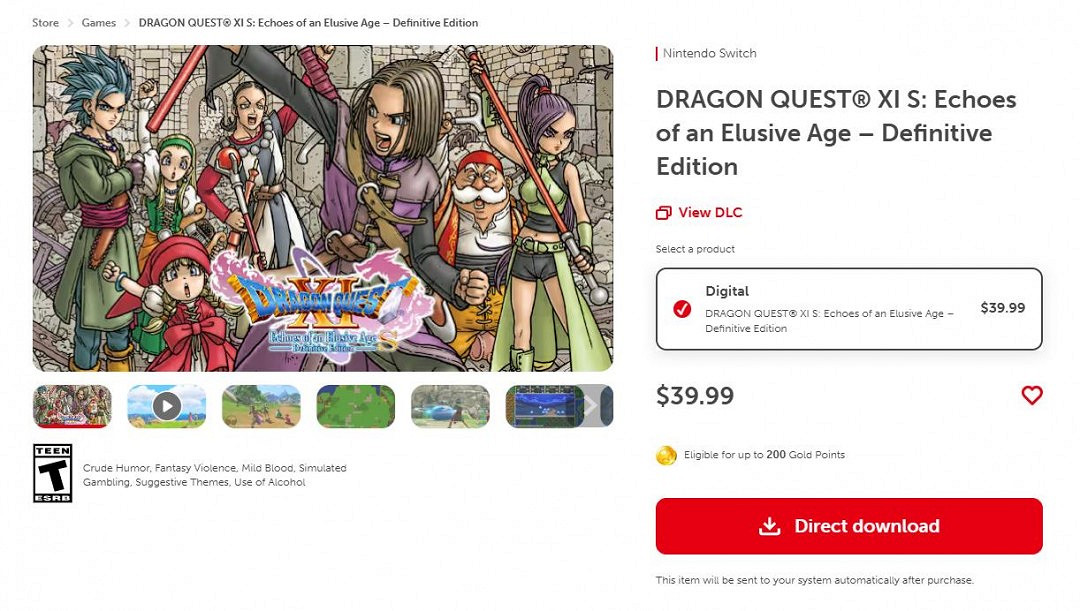The height and width of the screenshot is (611, 1080).
Task: Click the DRAGON QUEST breadcrumb title
Action: (308, 23)
